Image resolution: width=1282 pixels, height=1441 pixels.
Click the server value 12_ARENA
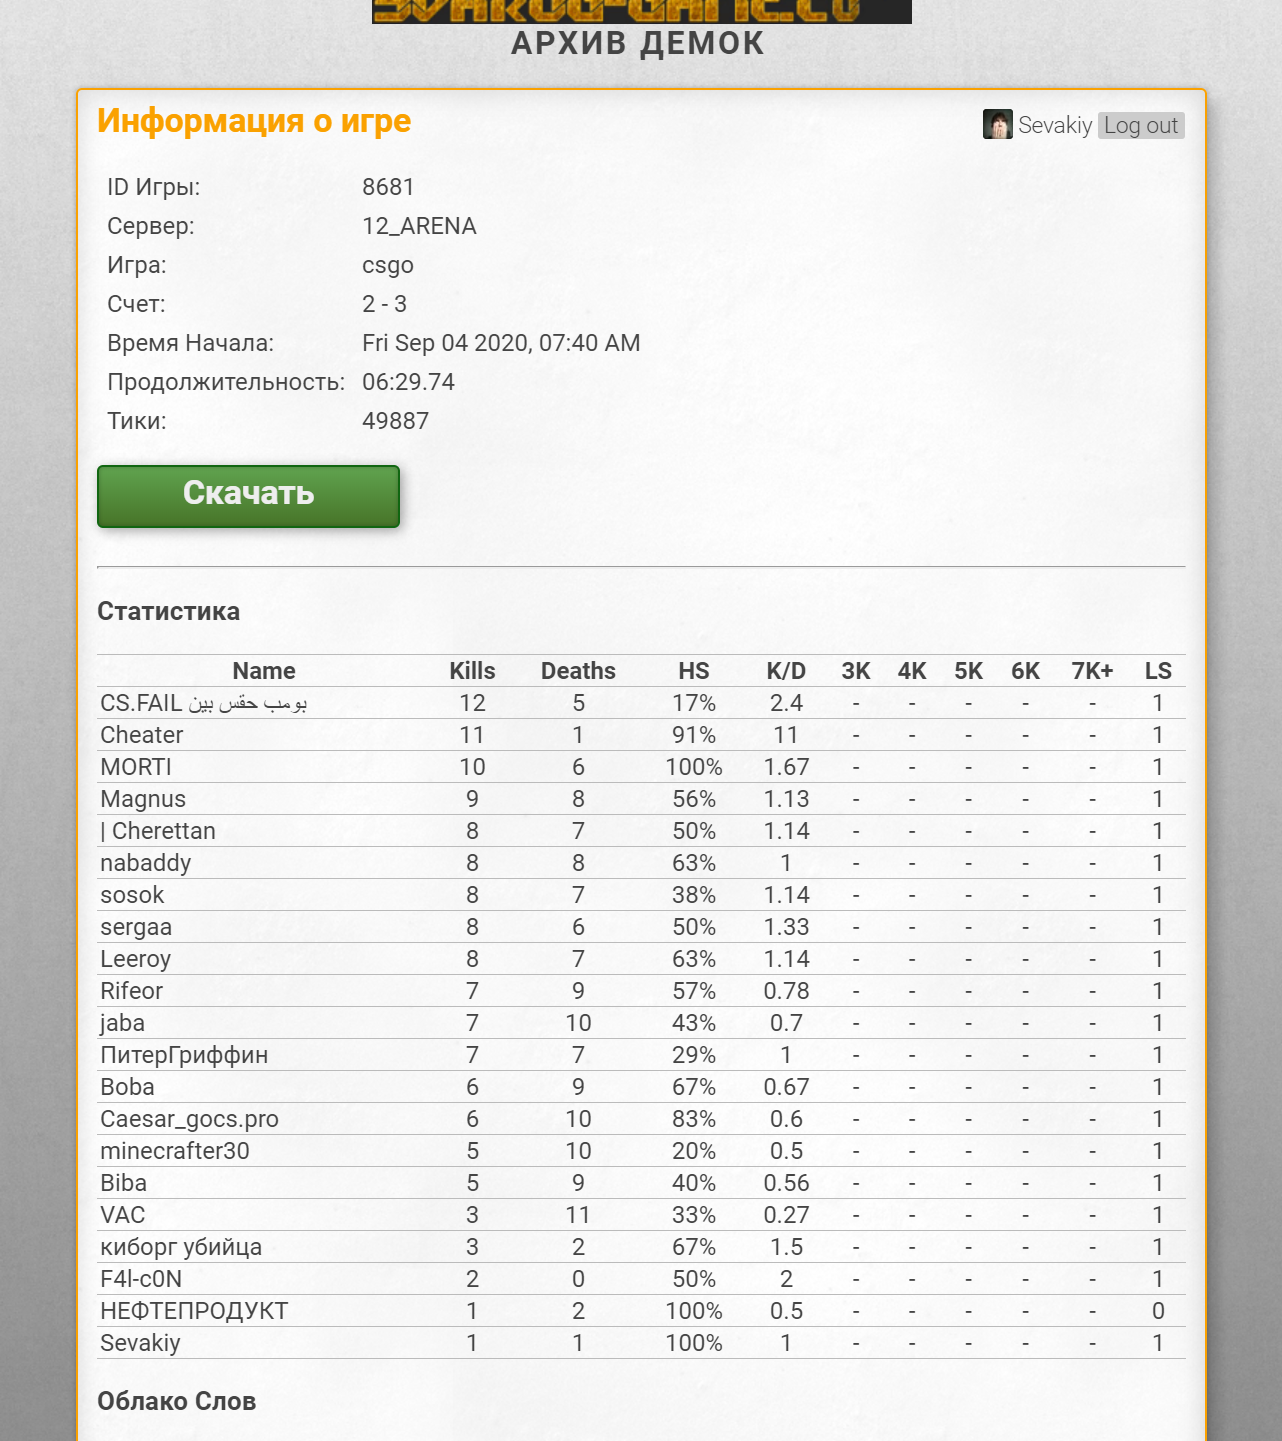click(419, 226)
